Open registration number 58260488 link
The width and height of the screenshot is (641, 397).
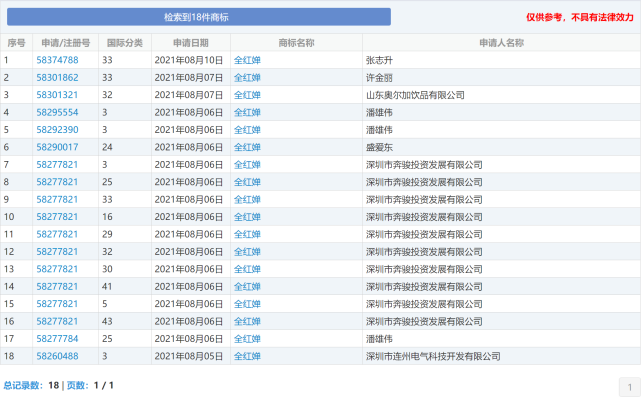[x=57, y=356]
